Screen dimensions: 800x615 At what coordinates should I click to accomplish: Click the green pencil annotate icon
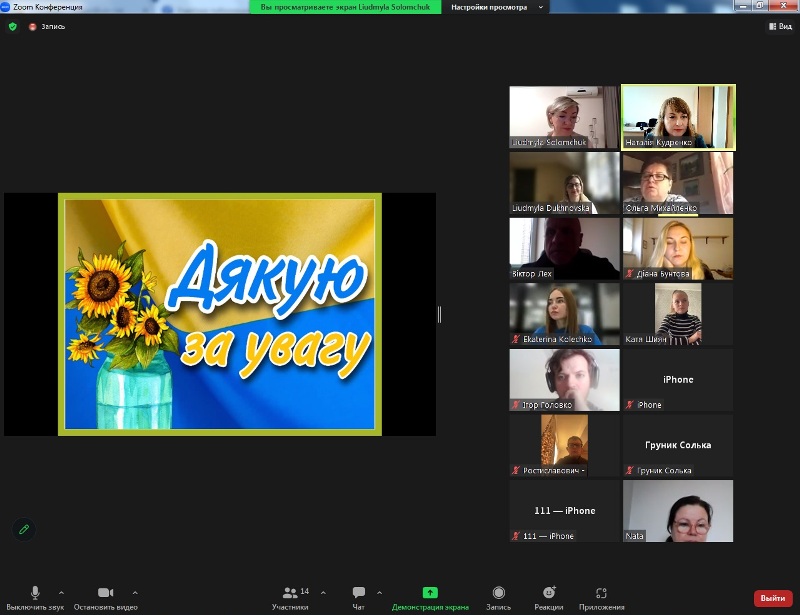[24, 528]
